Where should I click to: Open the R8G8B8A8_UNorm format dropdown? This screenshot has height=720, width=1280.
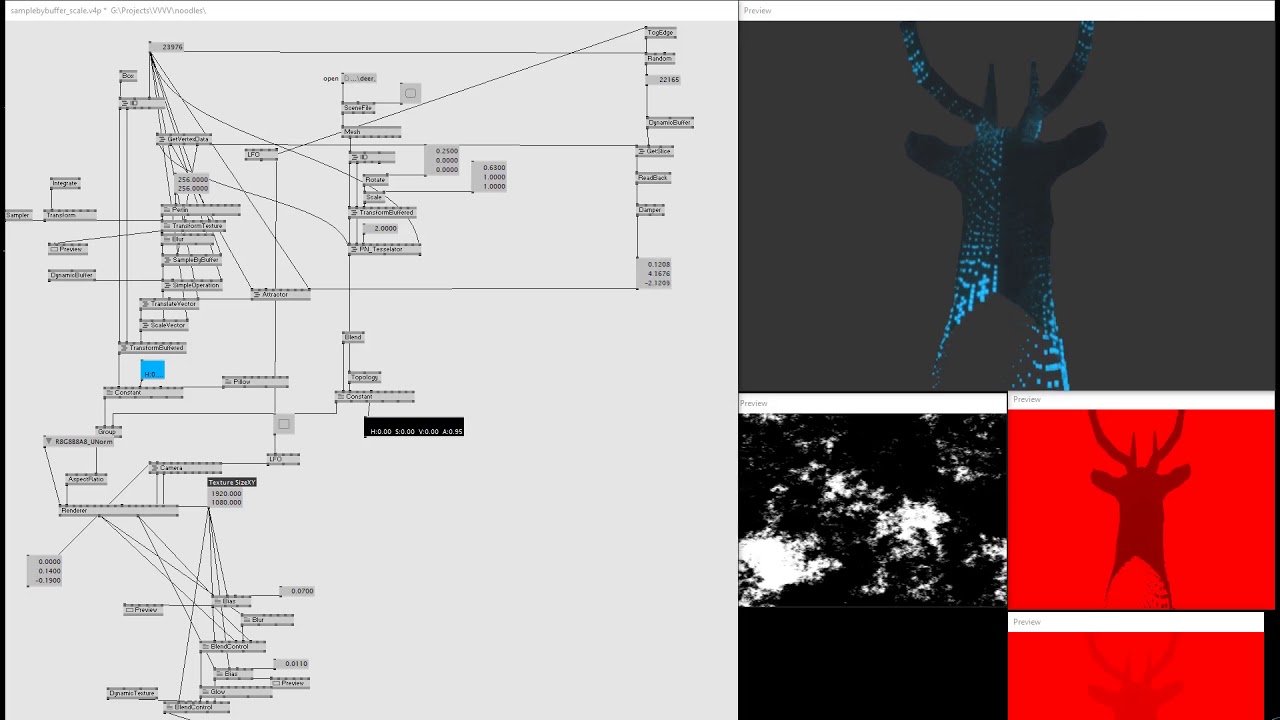tap(79, 441)
